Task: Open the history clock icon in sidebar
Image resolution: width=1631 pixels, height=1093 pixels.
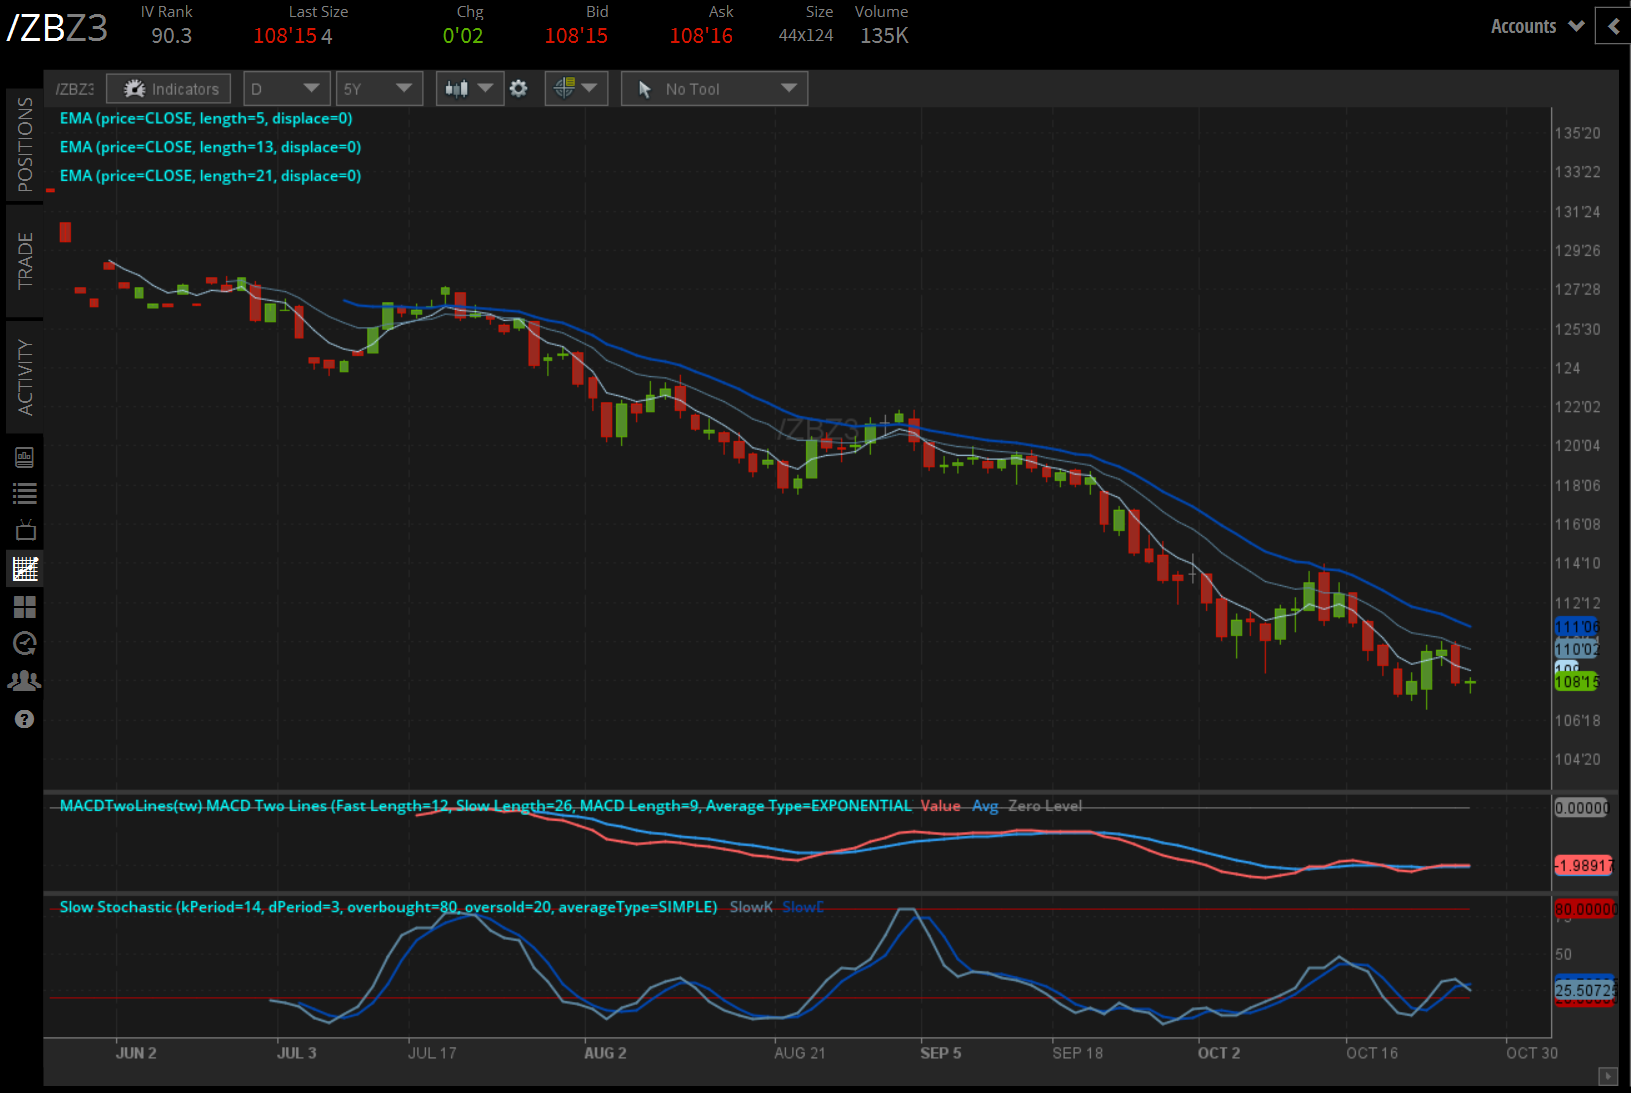Action: 25,643
